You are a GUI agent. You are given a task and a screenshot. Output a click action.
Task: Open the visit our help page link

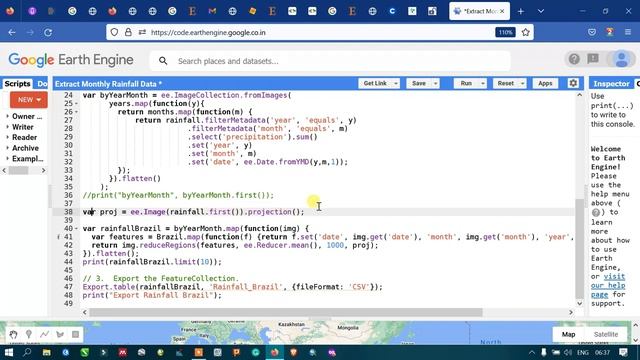(608, 286)
